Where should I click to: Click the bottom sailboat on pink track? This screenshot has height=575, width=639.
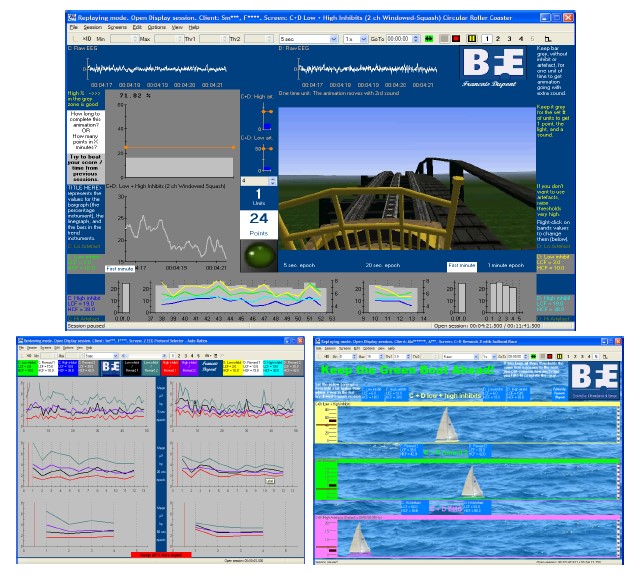359,539
